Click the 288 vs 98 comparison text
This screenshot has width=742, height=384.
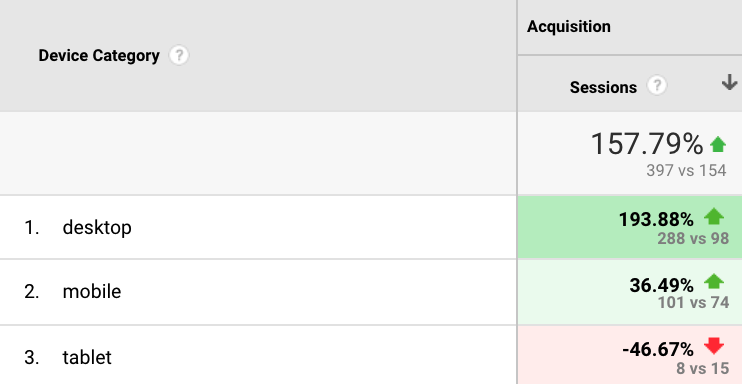tap(693, 238)
